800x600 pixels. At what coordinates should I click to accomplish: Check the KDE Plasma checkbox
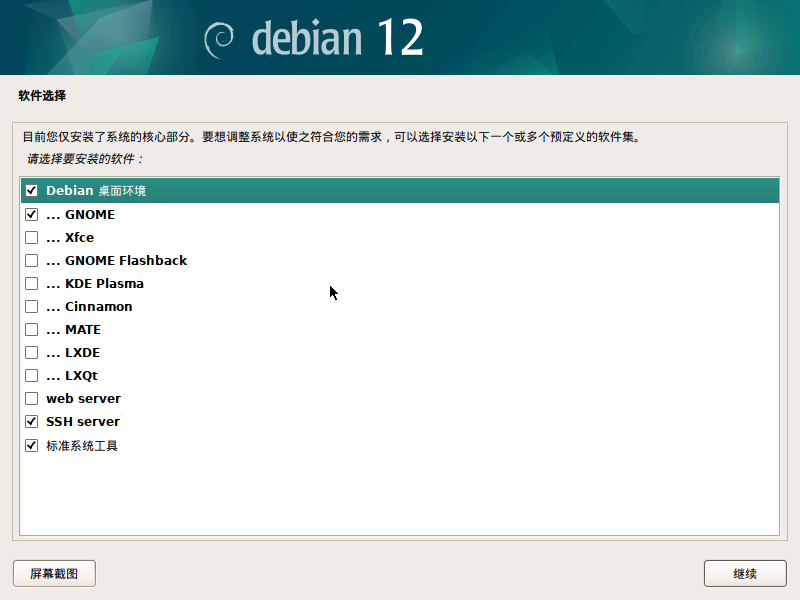point(31,283)
